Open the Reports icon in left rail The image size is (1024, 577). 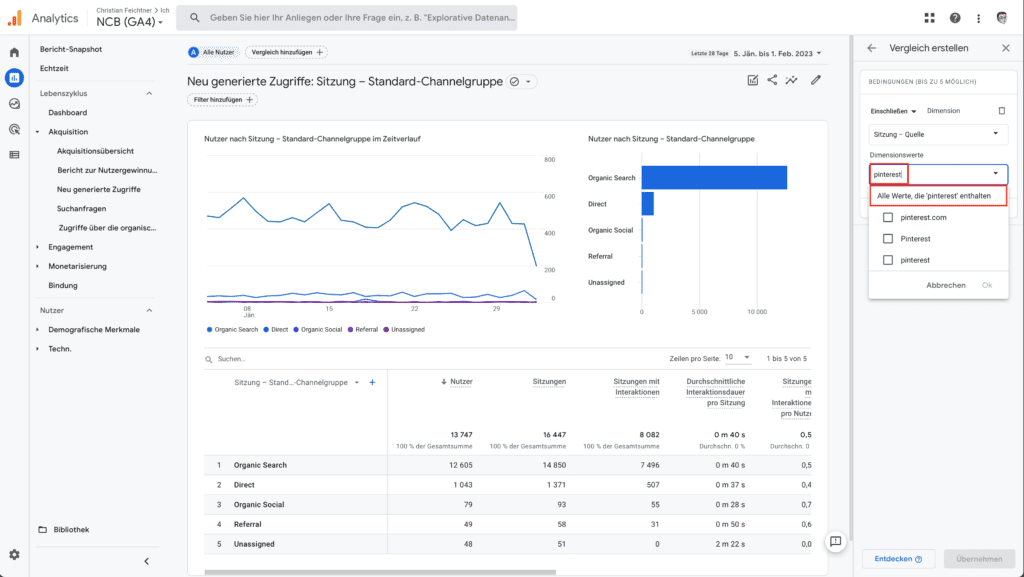point(14,78)
